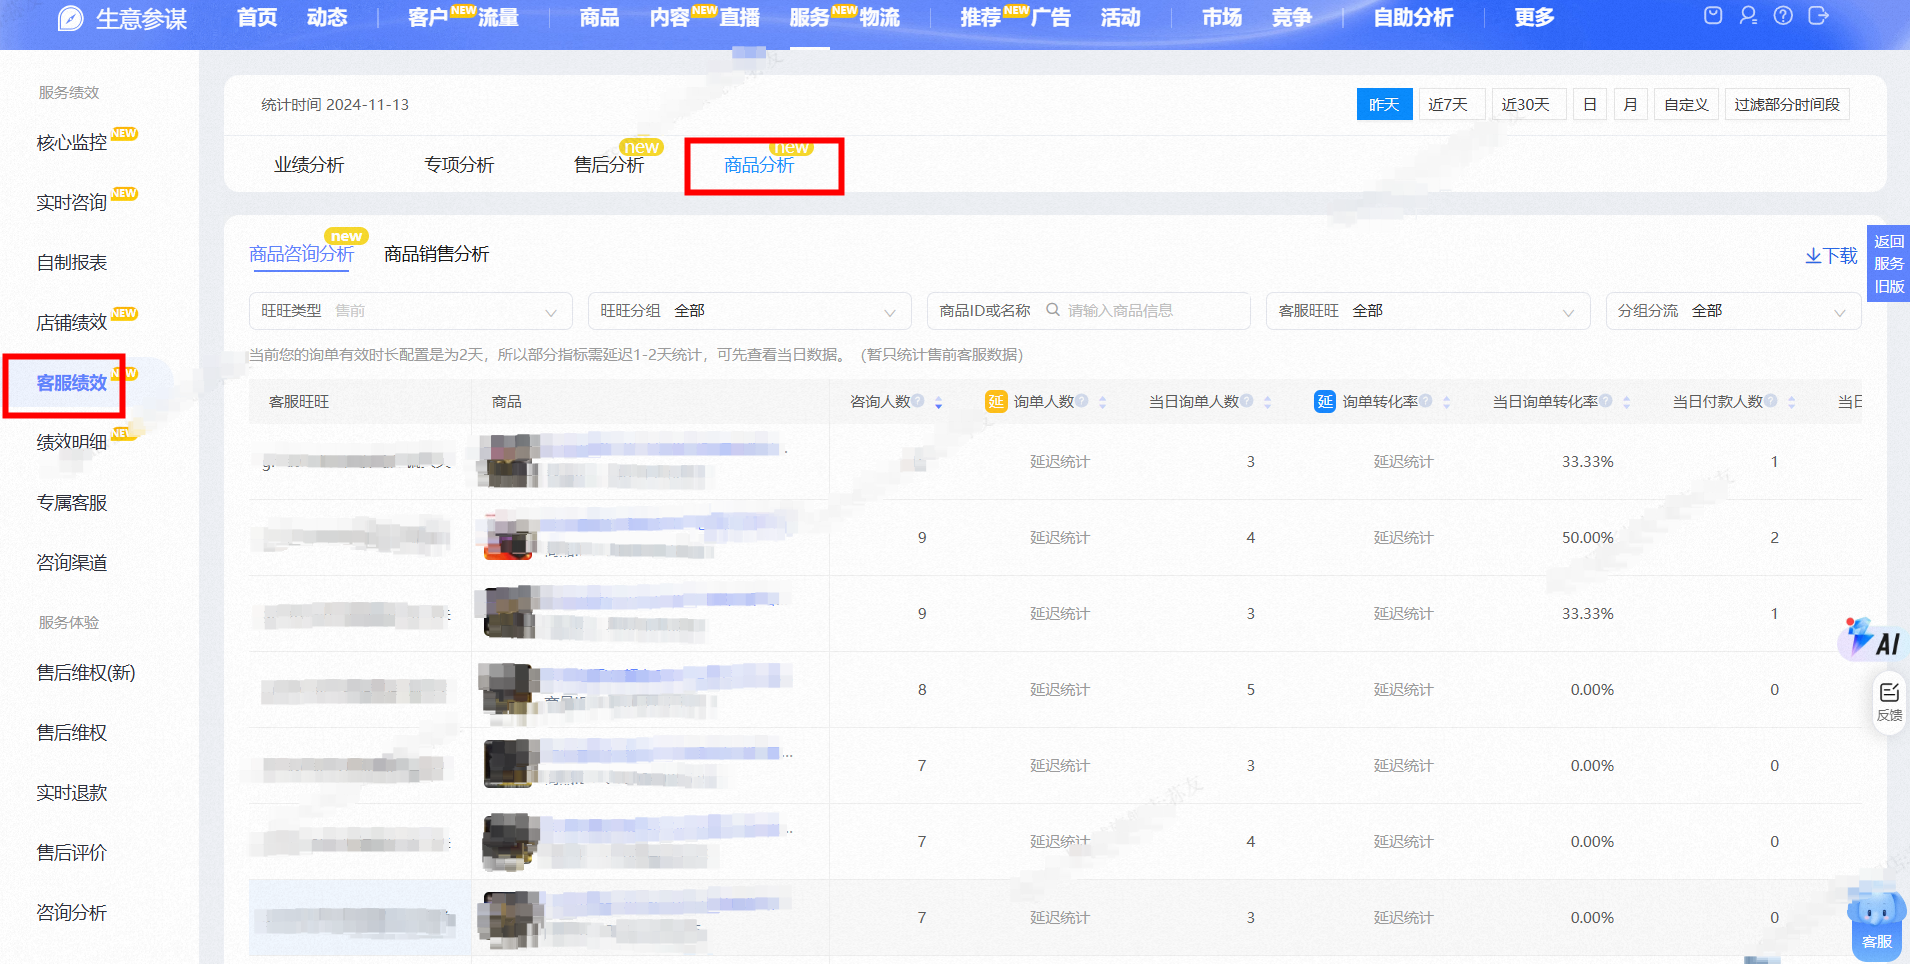This screenshot has width=1910, height=964.
Task: Open 更多 in top navigation
Action: tap(1534, 18)
